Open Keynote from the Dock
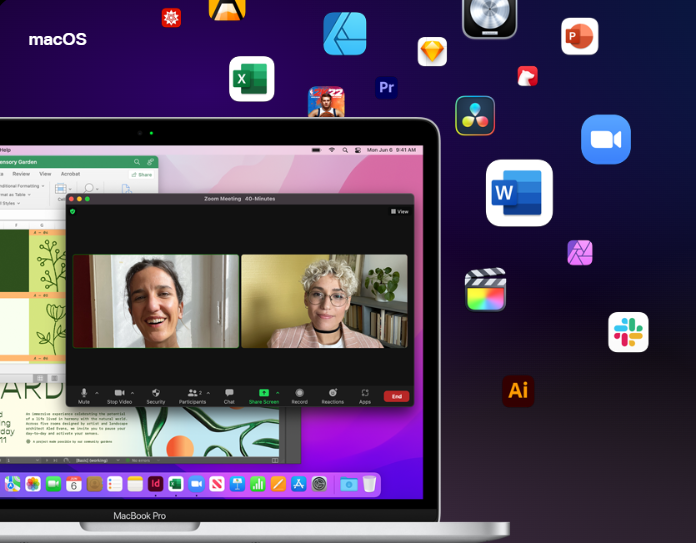 (x=237, y=484)
